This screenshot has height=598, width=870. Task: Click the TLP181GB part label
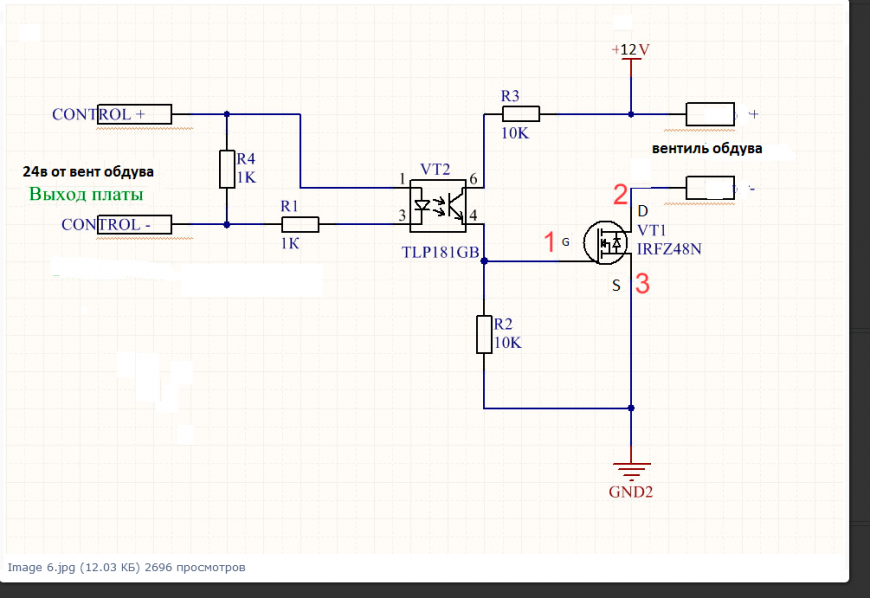[x=441, y=252]
